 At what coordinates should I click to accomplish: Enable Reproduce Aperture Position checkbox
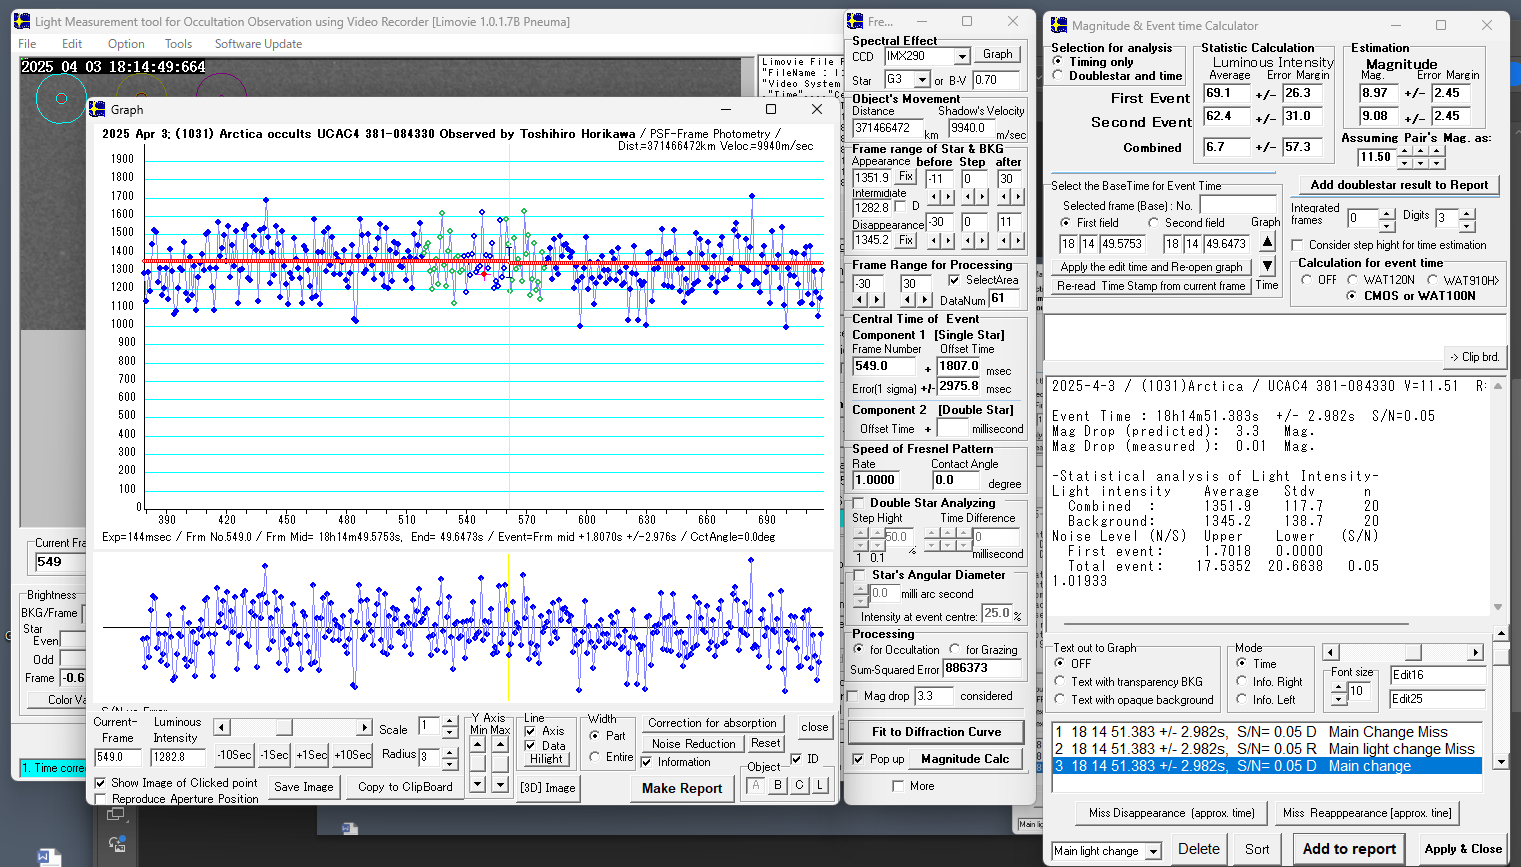coord(100,799)
